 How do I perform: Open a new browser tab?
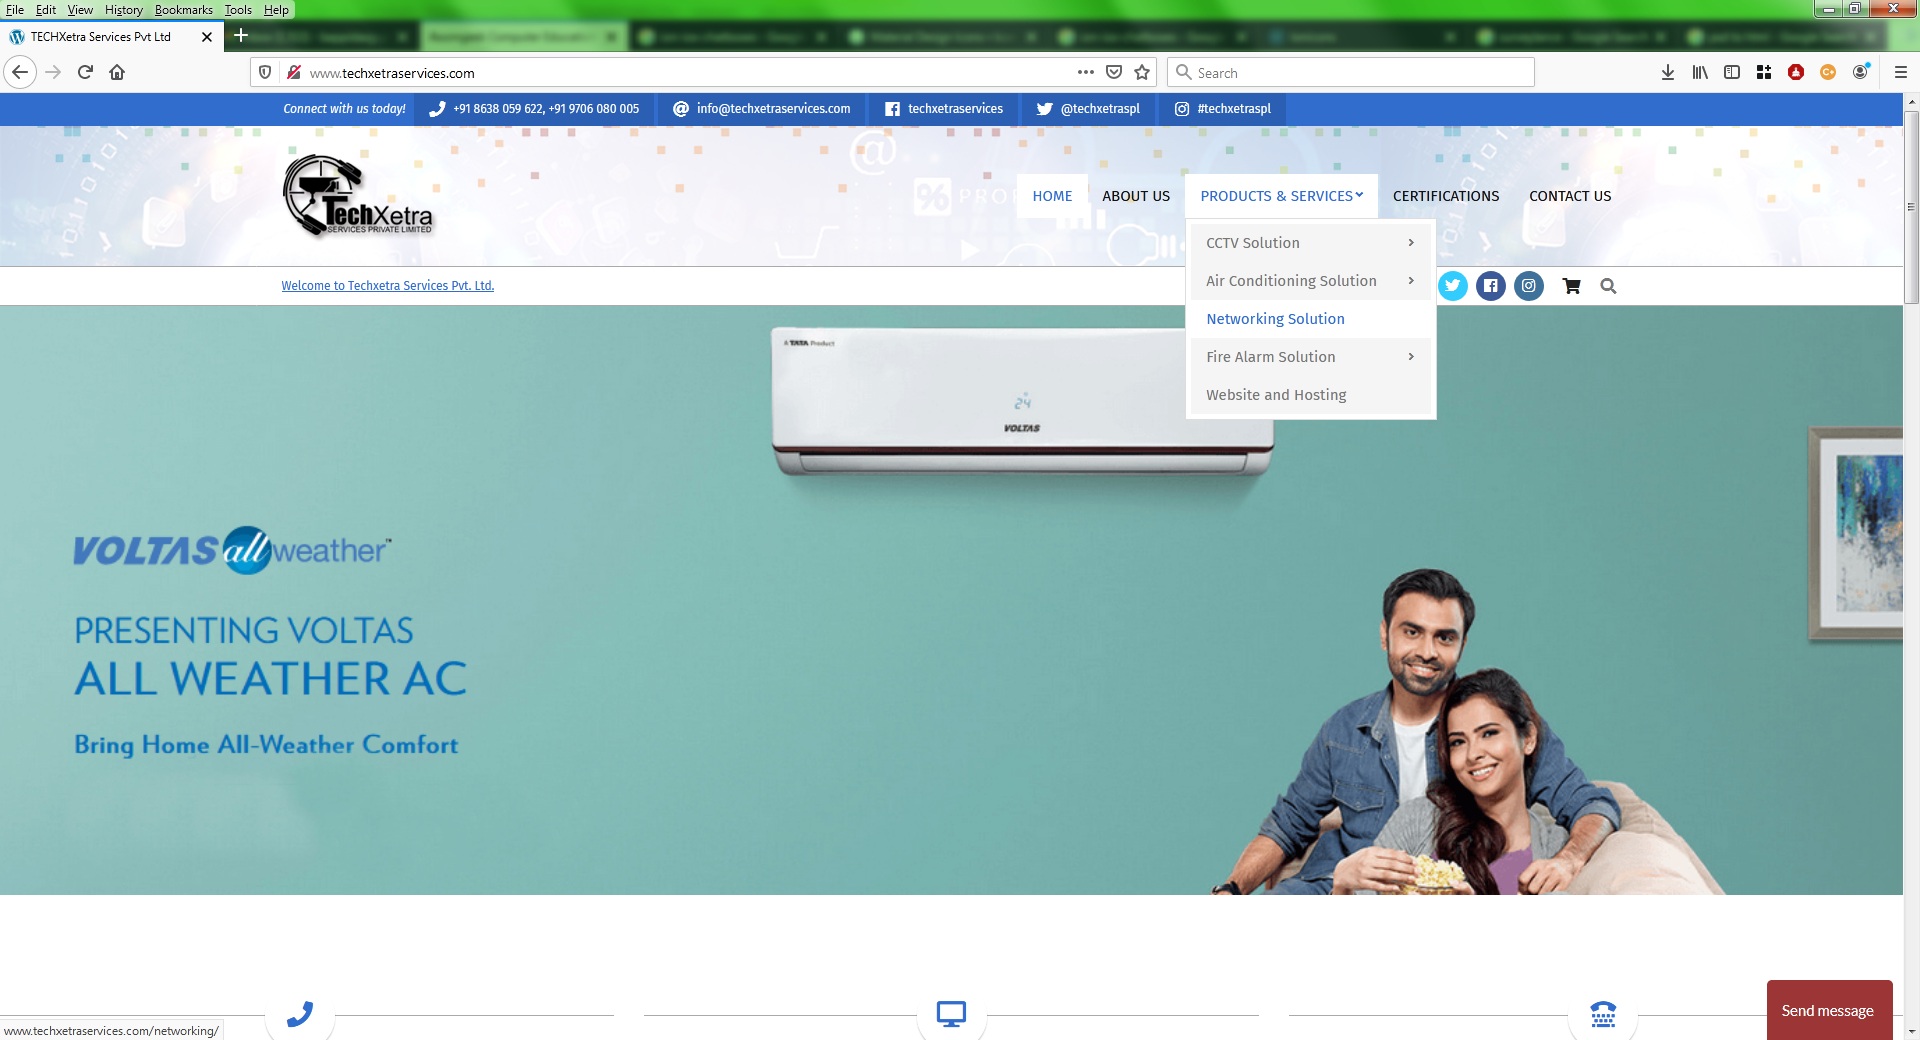click(x=240, y=36)
